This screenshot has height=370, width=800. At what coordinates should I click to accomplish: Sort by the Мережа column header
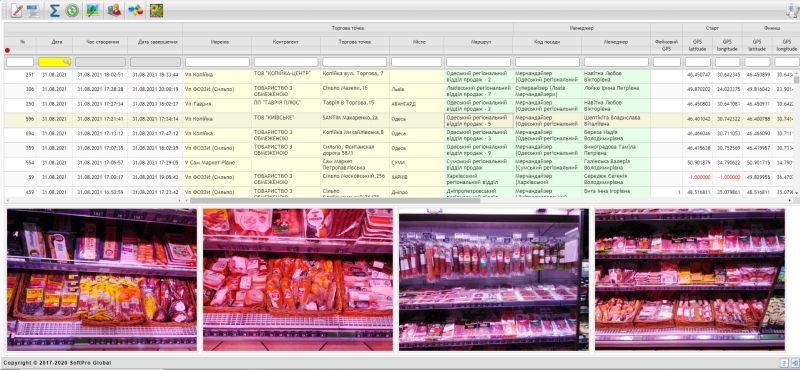[219, 42]
